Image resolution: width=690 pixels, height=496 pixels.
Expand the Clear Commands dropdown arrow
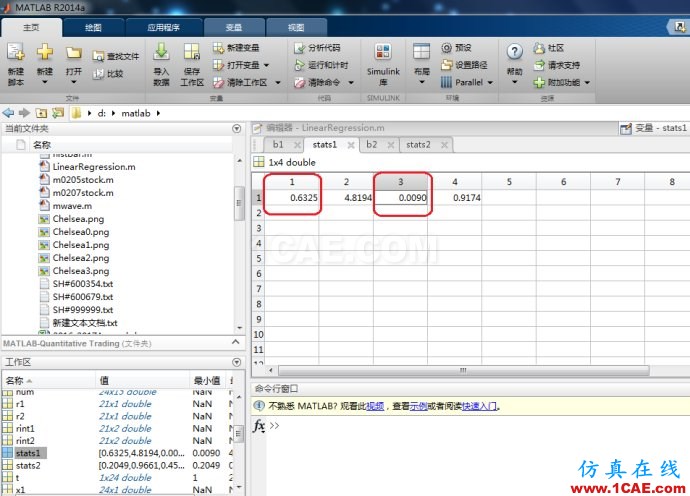(x=351, y=82)
